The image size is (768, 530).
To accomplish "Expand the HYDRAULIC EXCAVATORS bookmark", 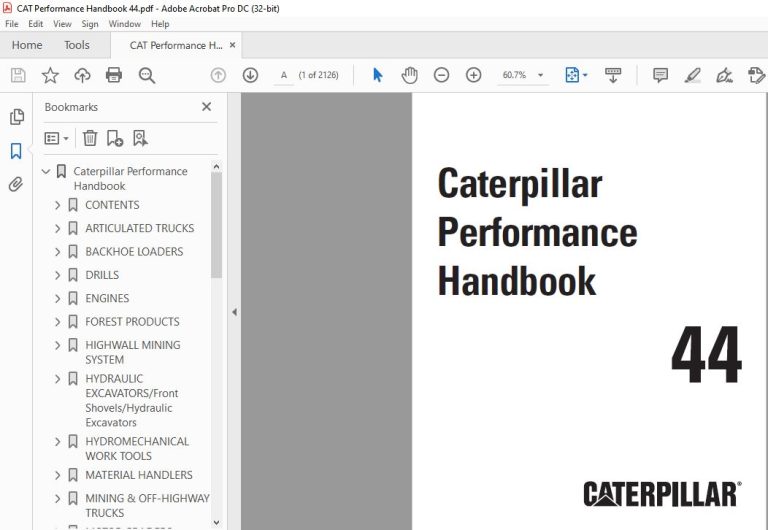I will click(58, 379).
